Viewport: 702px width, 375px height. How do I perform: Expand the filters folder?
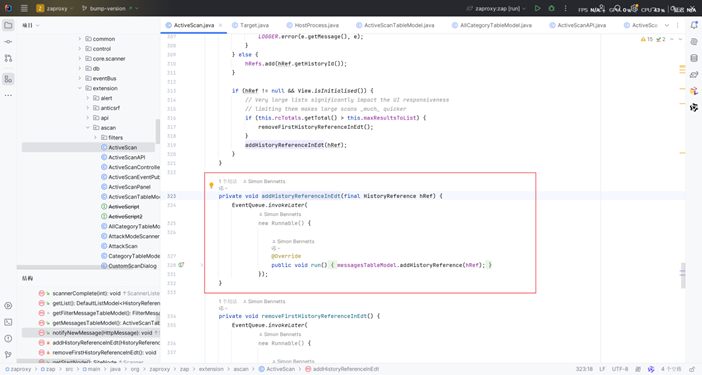pyautogui.click(x=95, y=137)
